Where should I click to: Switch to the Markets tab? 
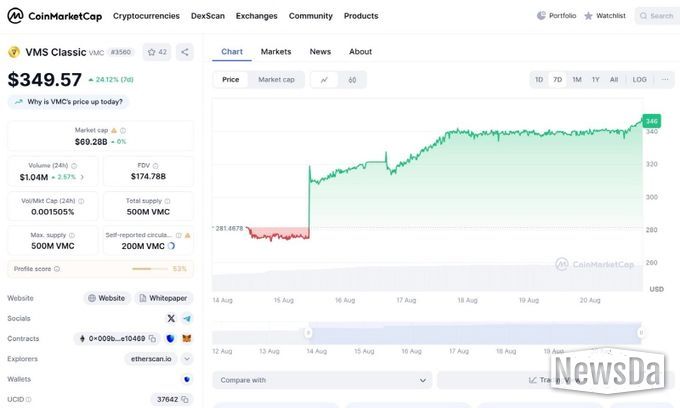(x=276, y=52)
